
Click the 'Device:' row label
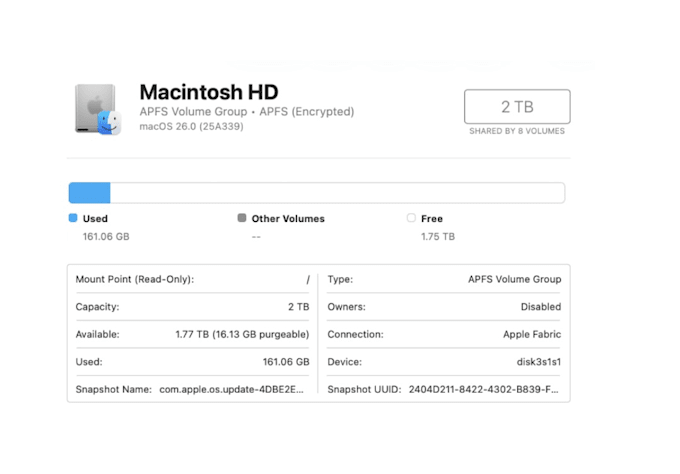(344, 362)
